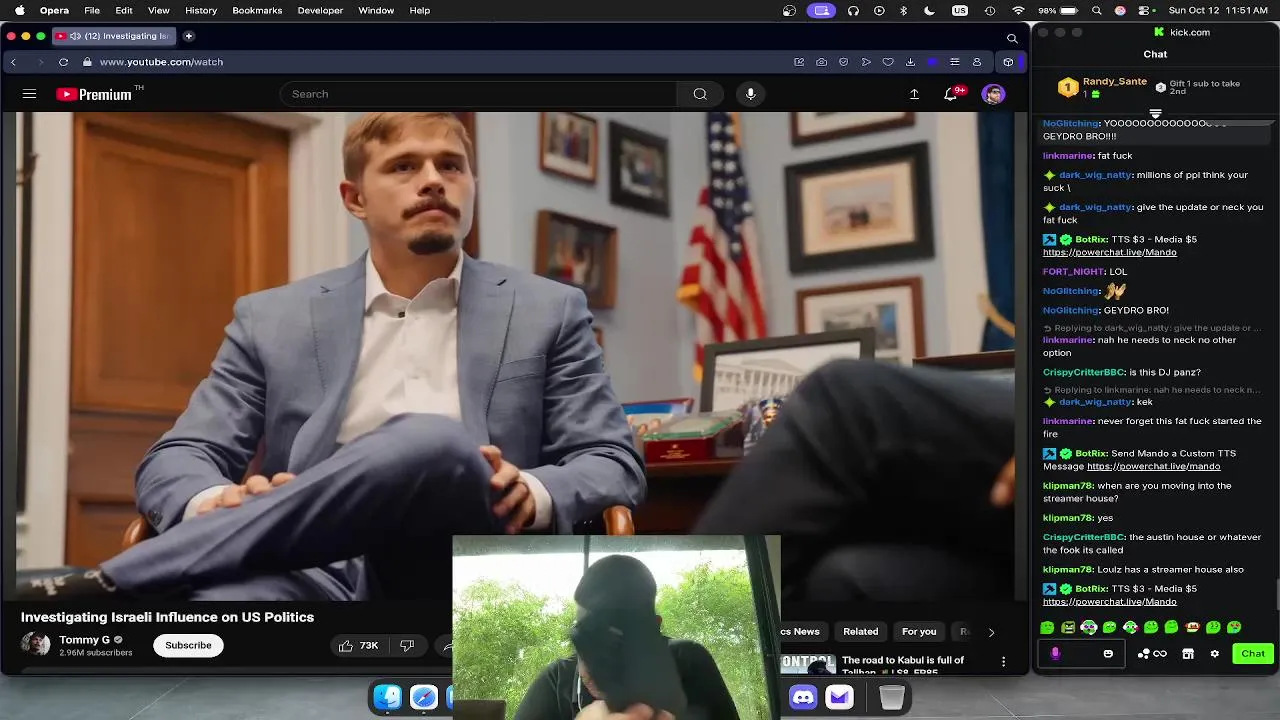Image resolution: width=1280 pixels, height=720 pixels.
Task: Click the YouTube search magnifier button
Action: [700, 94]
